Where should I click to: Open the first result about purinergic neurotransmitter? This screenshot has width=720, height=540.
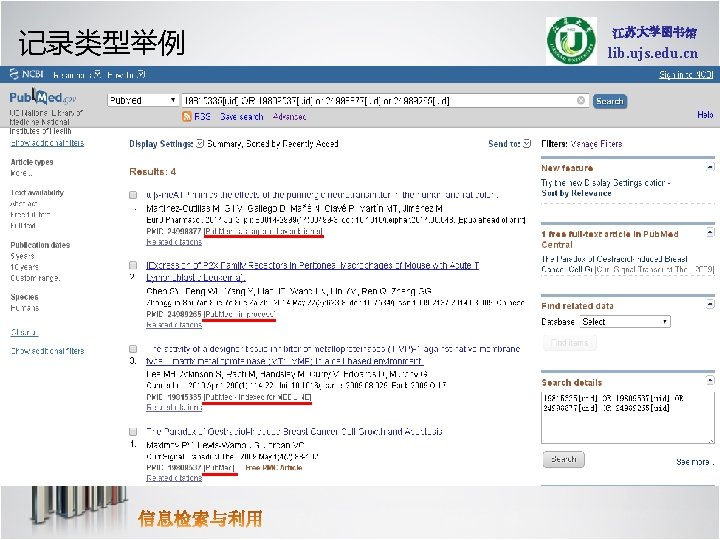click(x=322, y=195)
